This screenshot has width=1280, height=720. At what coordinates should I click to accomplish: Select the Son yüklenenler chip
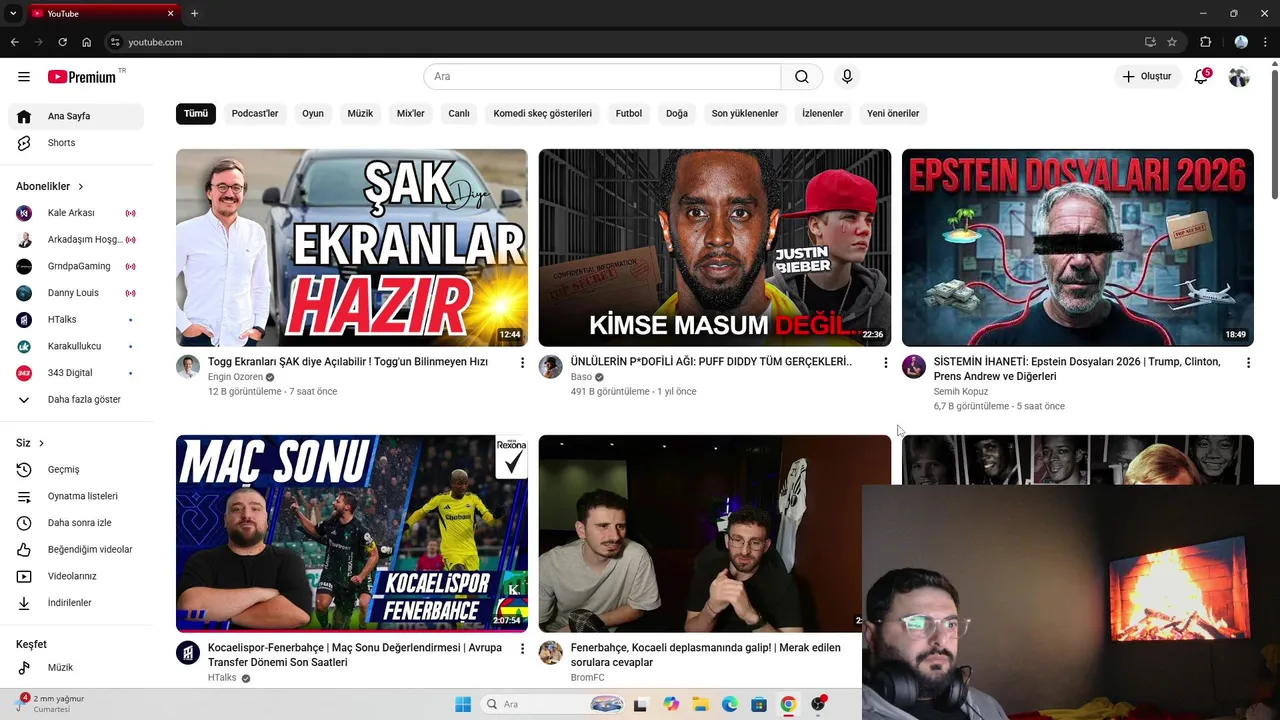(x=745, y=113)
